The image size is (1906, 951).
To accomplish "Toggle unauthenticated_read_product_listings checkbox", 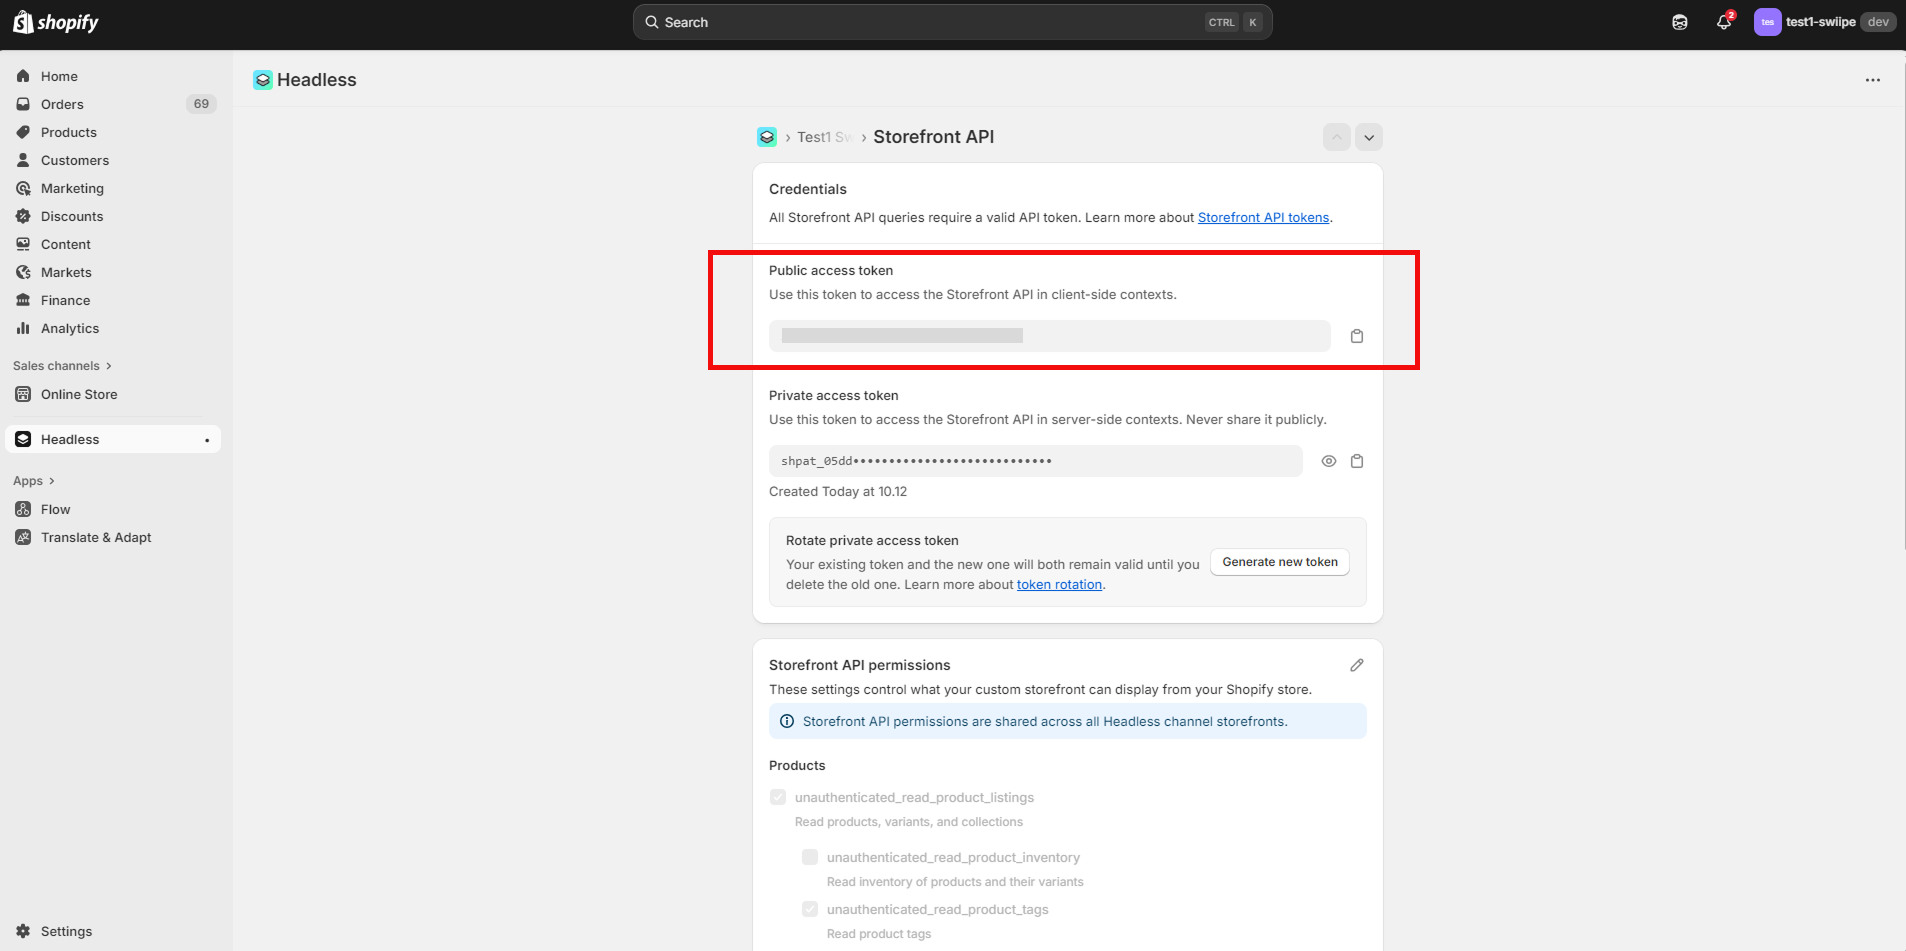I will pos(778,797).
